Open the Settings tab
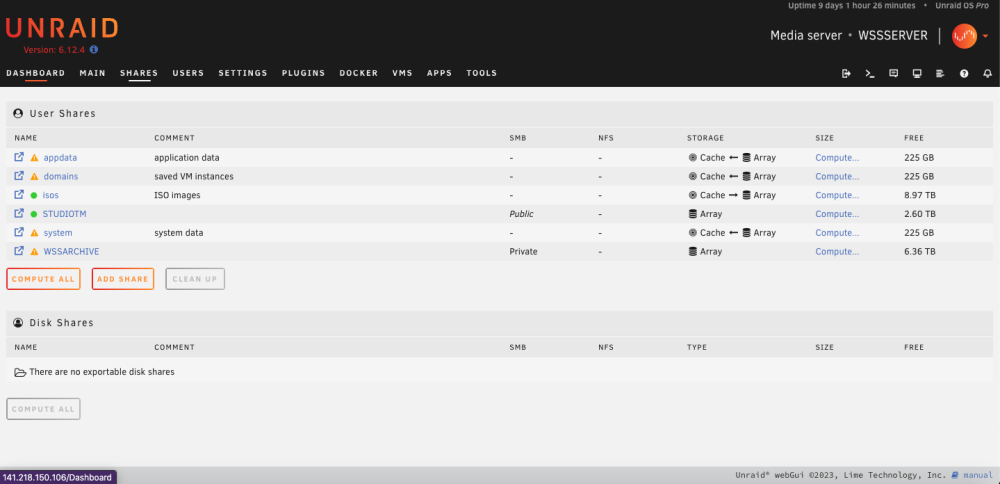The width and height of the screenshot is (1000, 484). pyautogui.click(x=243, y=73)
